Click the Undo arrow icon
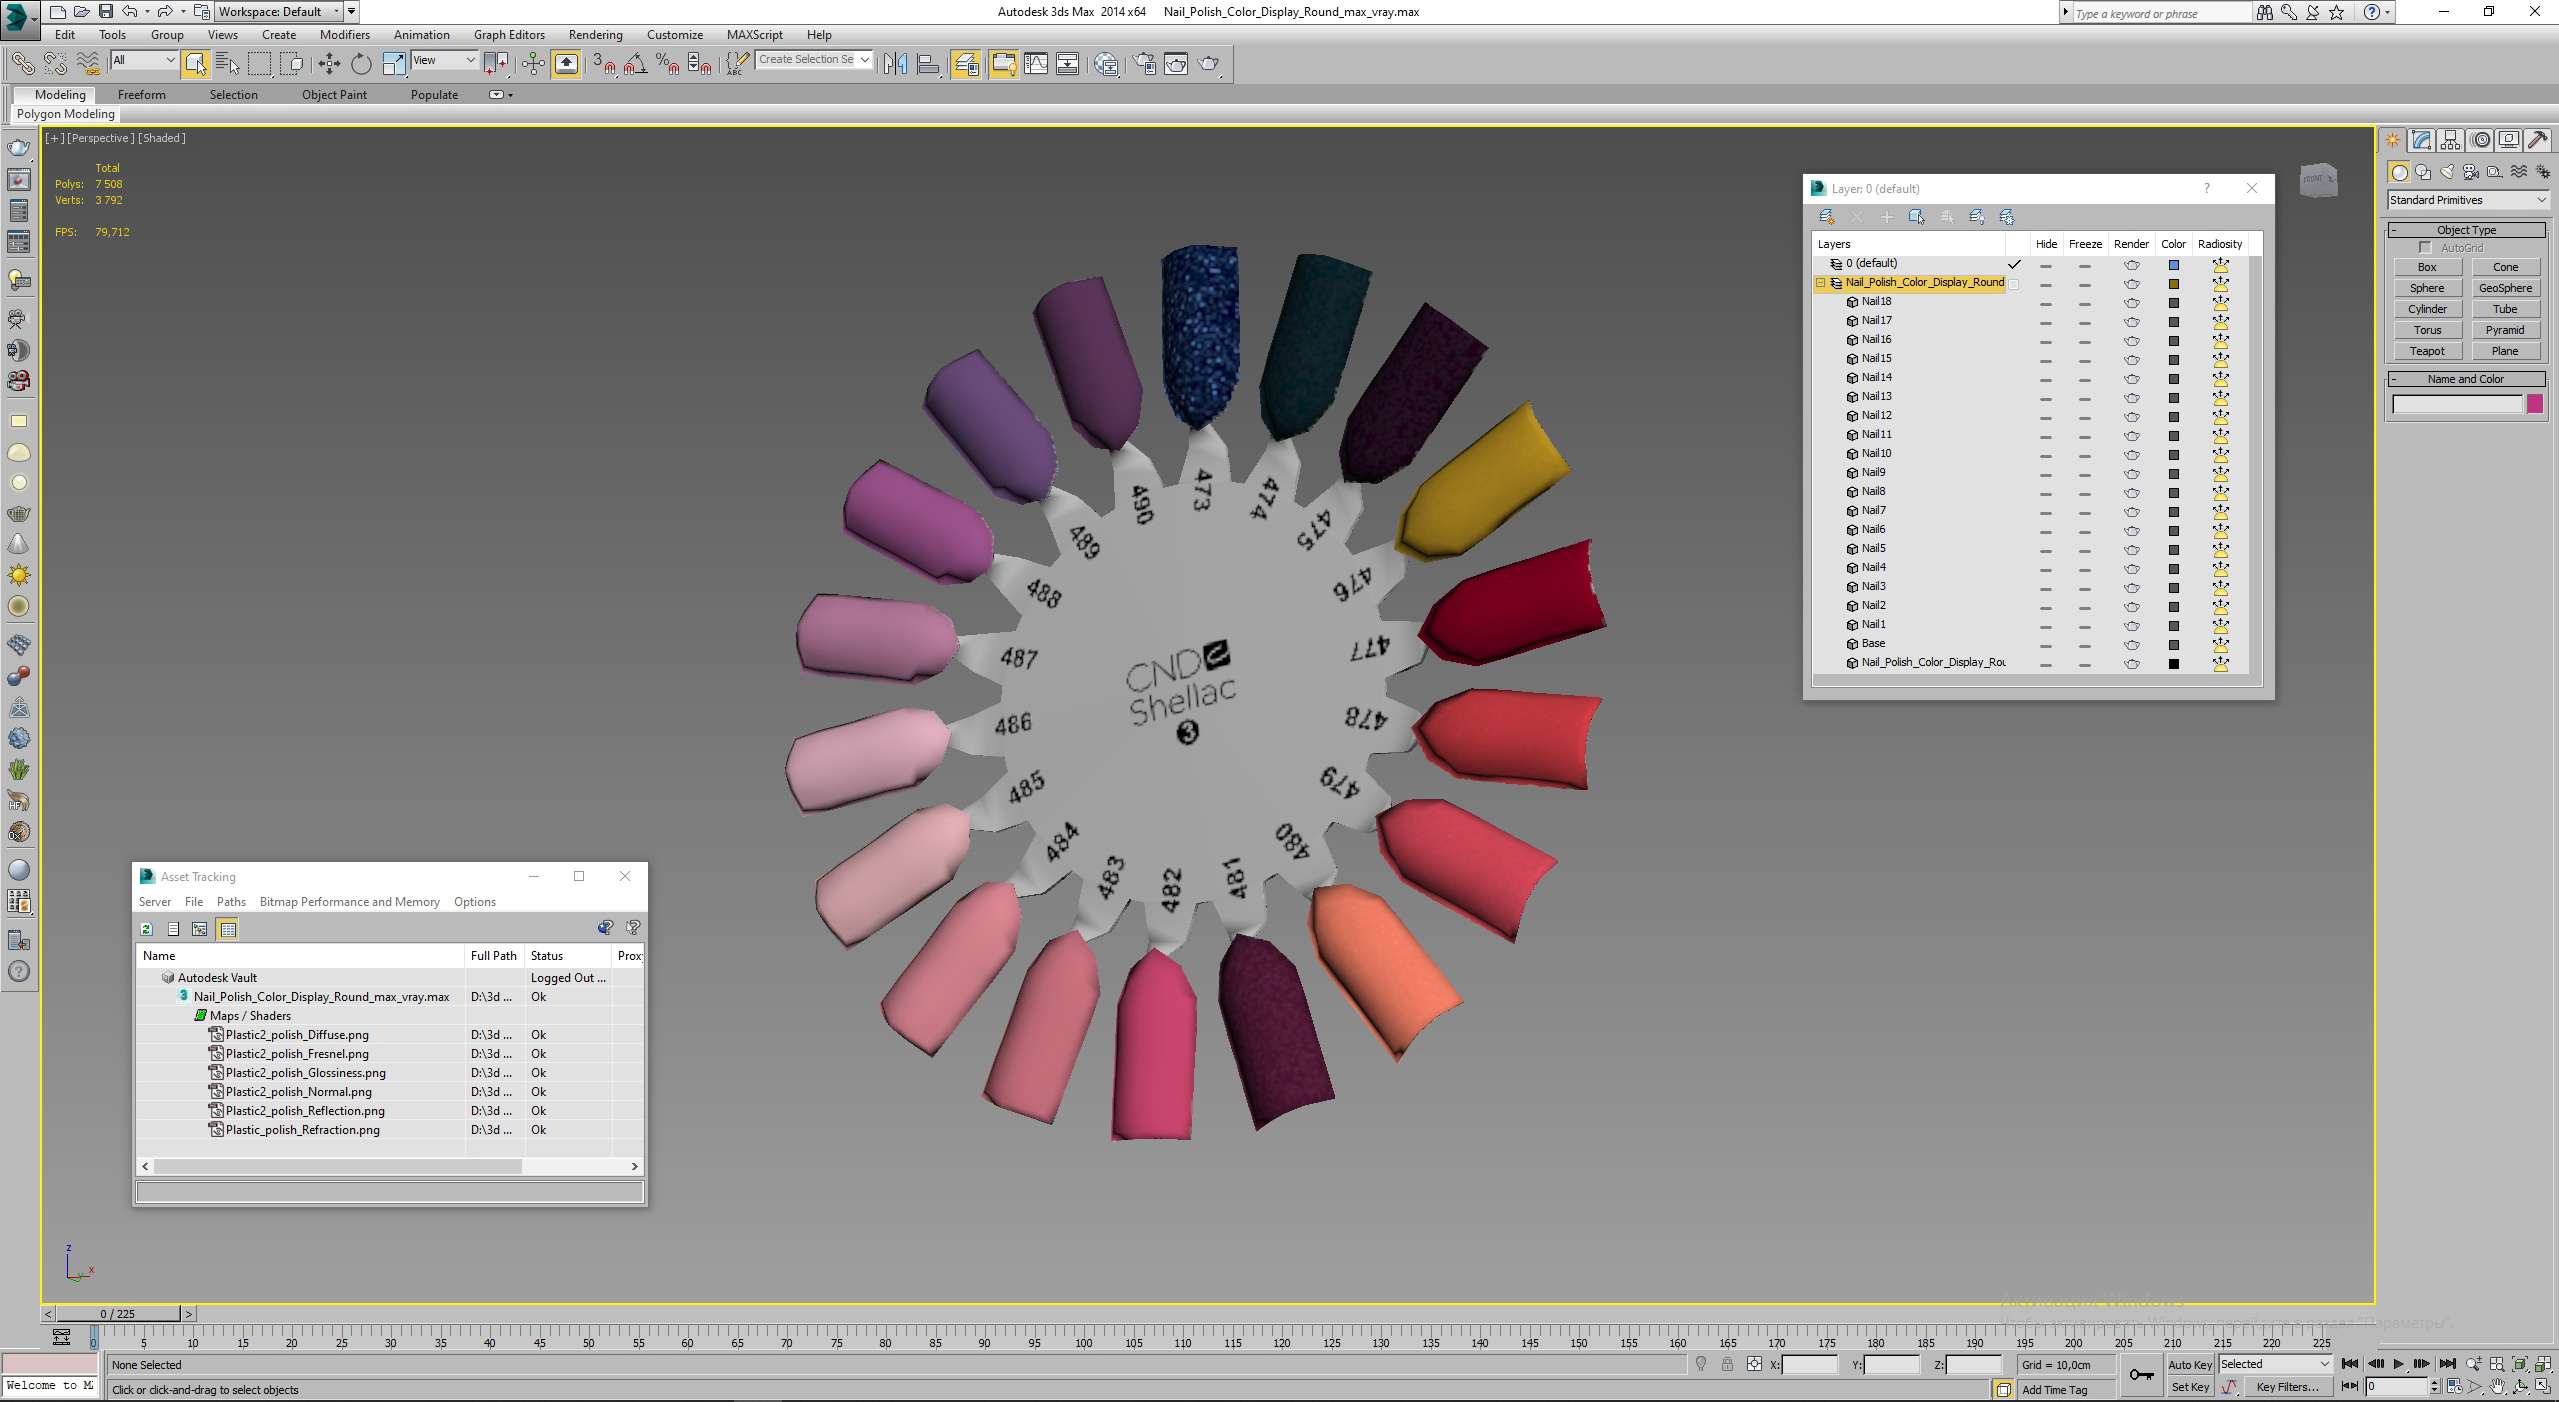 [x=130, y=12]
